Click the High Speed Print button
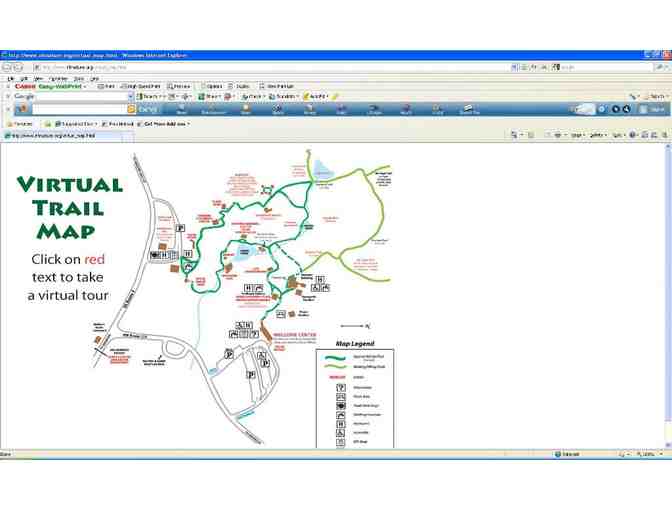672x510 pixels. pos(144,87)
